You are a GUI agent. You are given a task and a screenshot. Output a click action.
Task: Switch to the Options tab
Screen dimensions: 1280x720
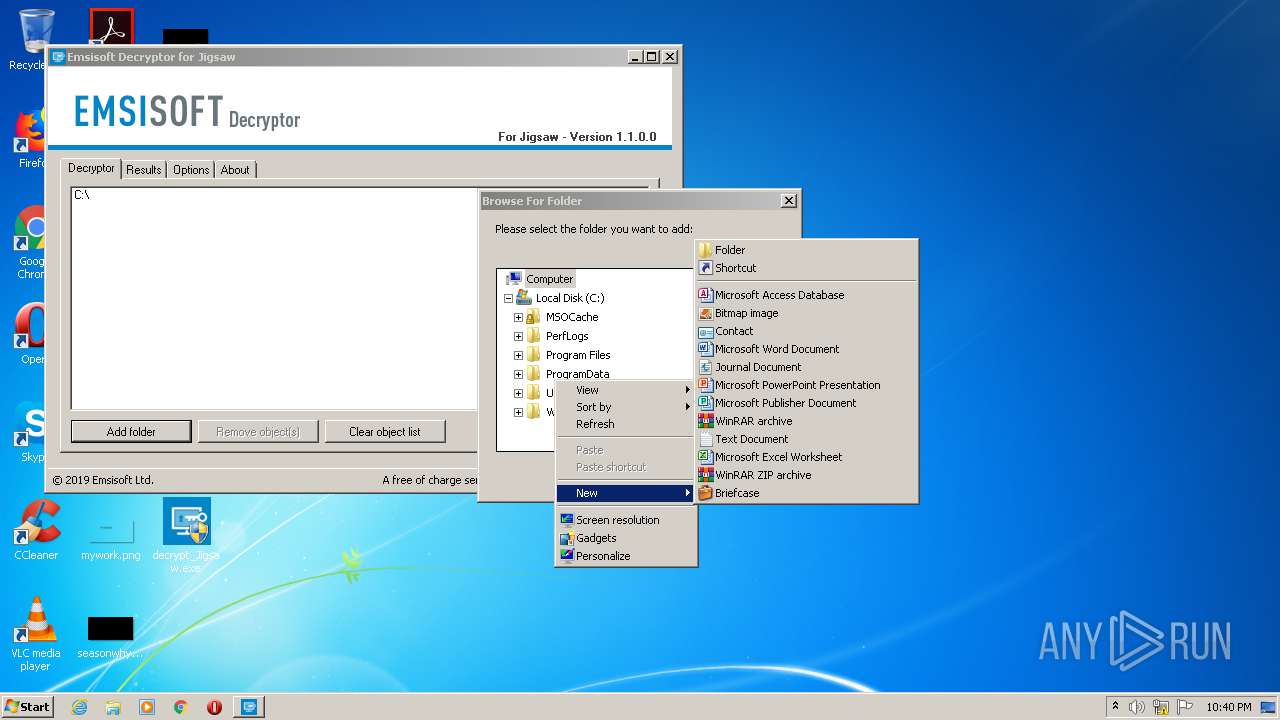191,170
